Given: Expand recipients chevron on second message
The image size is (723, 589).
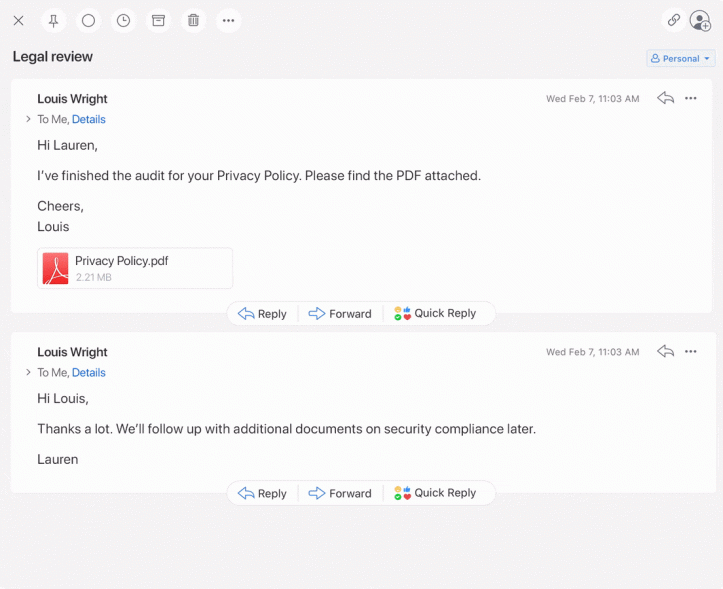Looking at the screenshot, I should tap(28, 372).
